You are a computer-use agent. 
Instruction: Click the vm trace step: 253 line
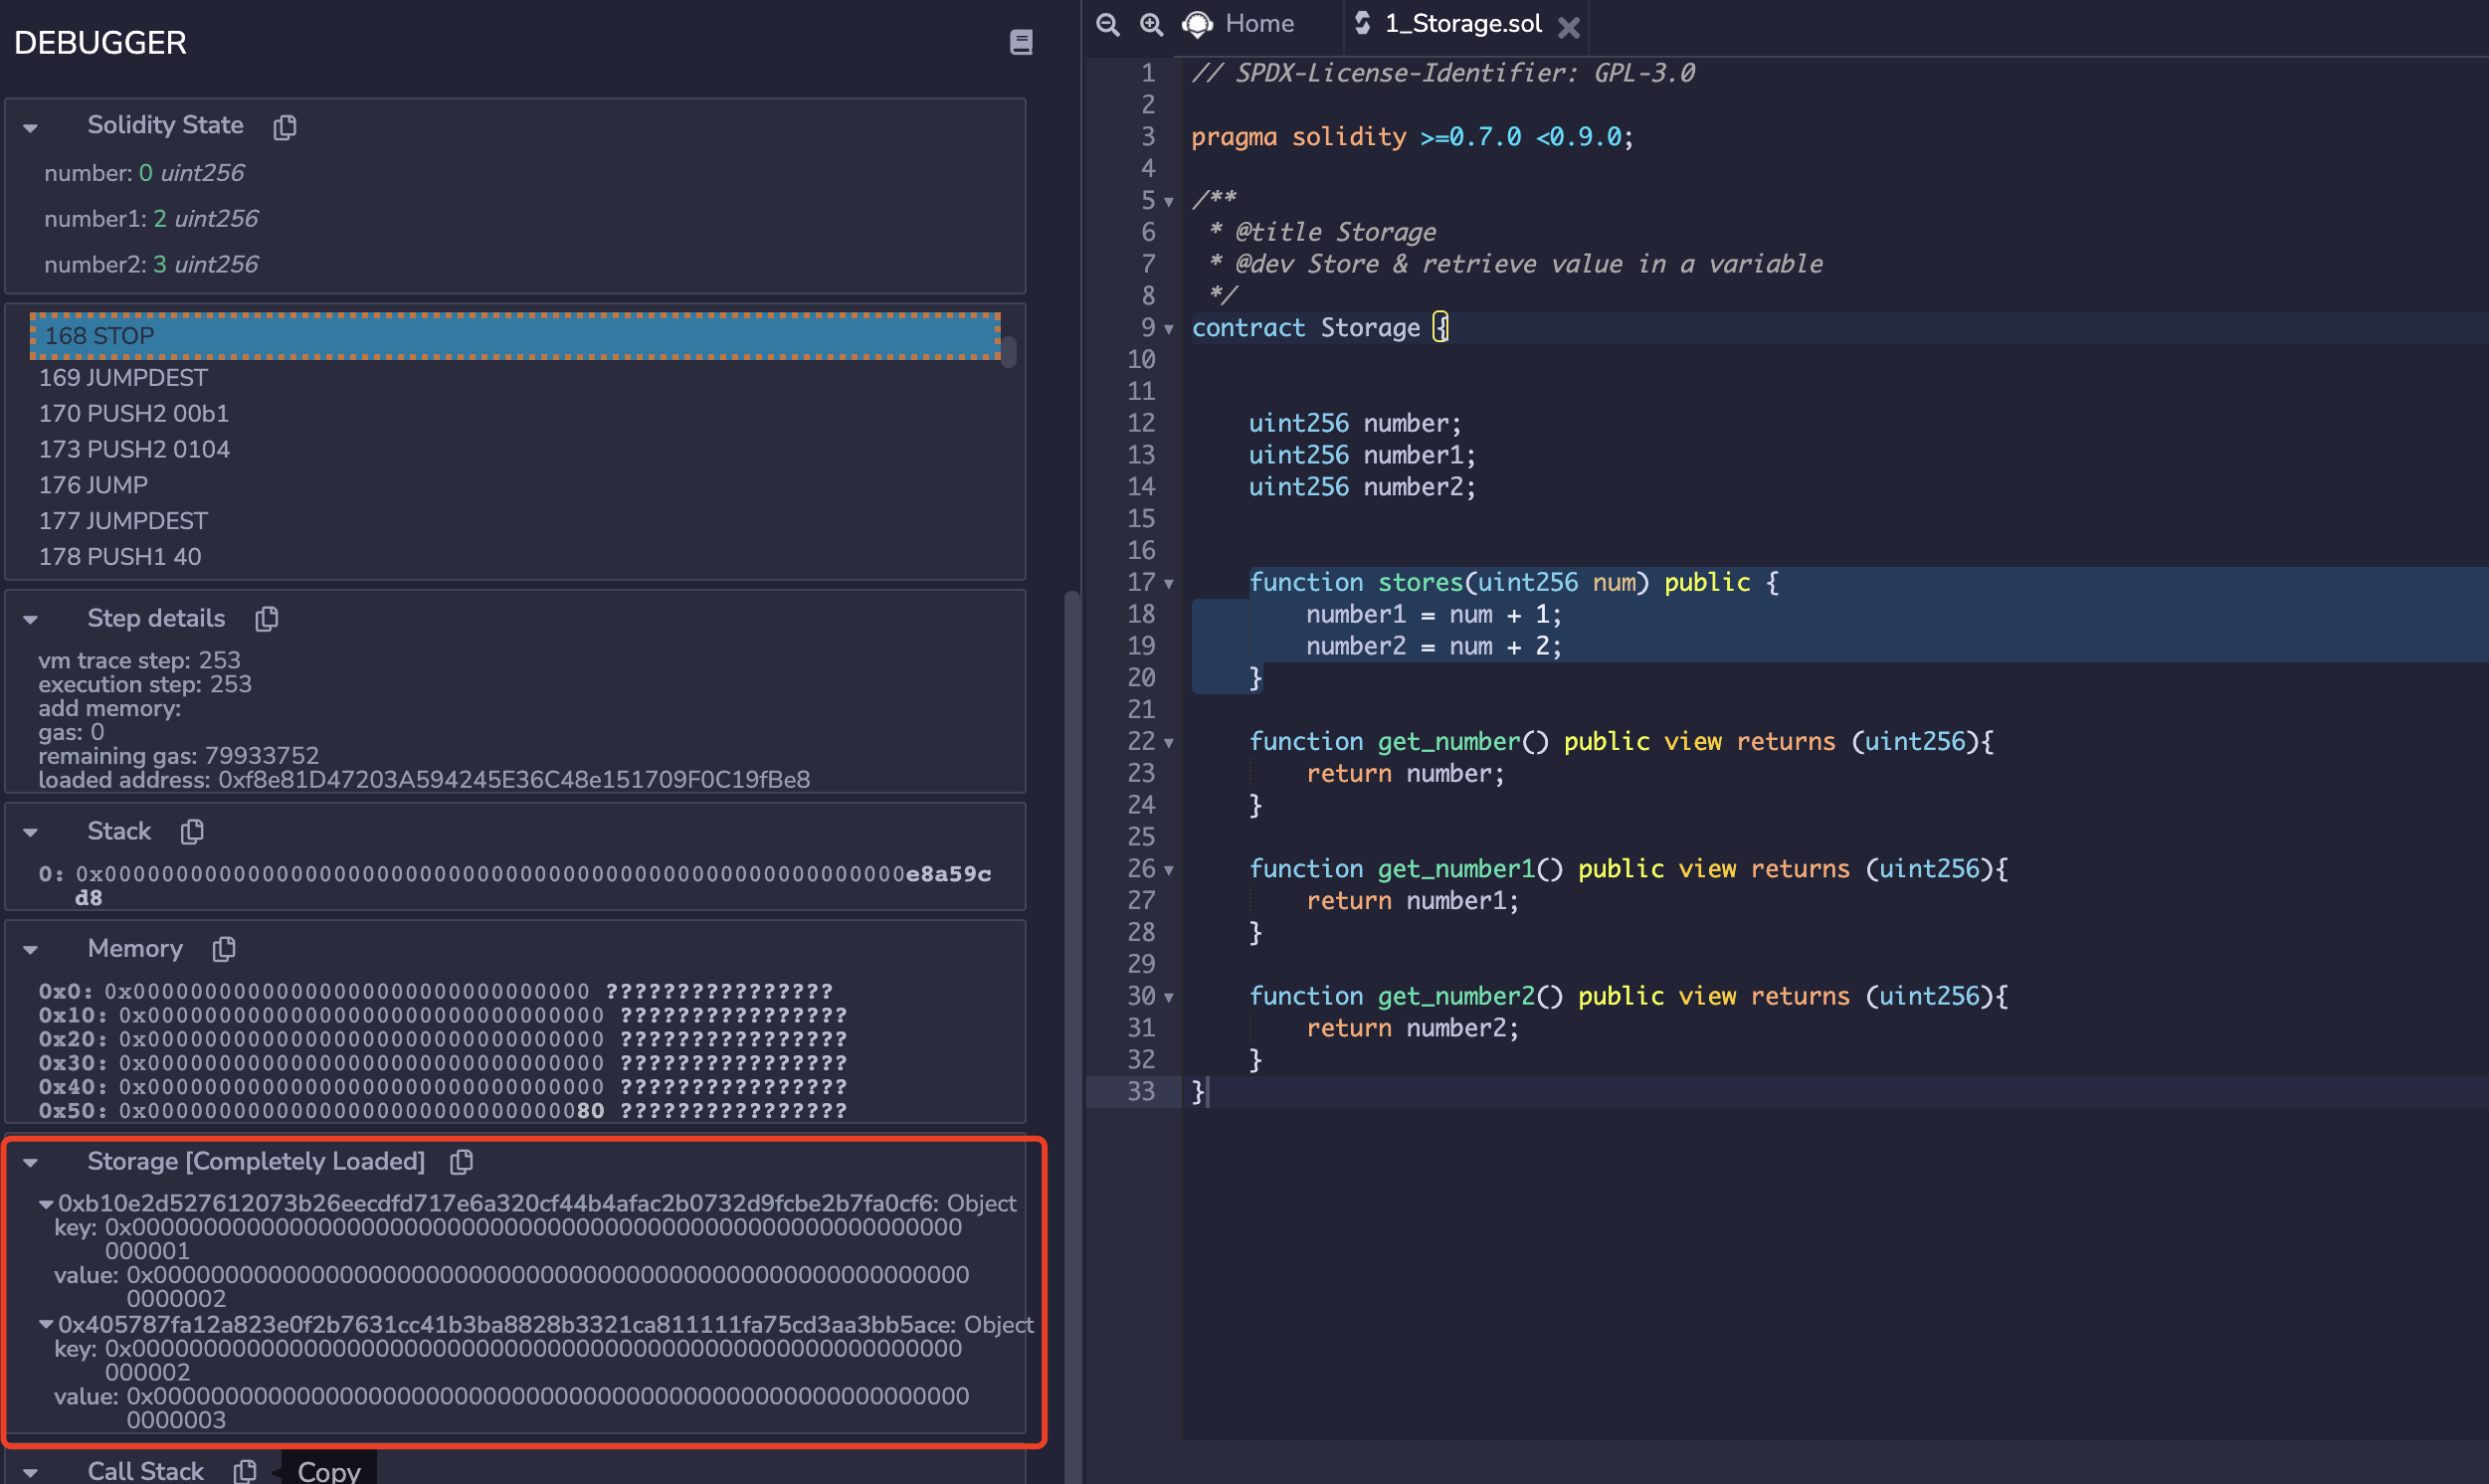point(139,661)
